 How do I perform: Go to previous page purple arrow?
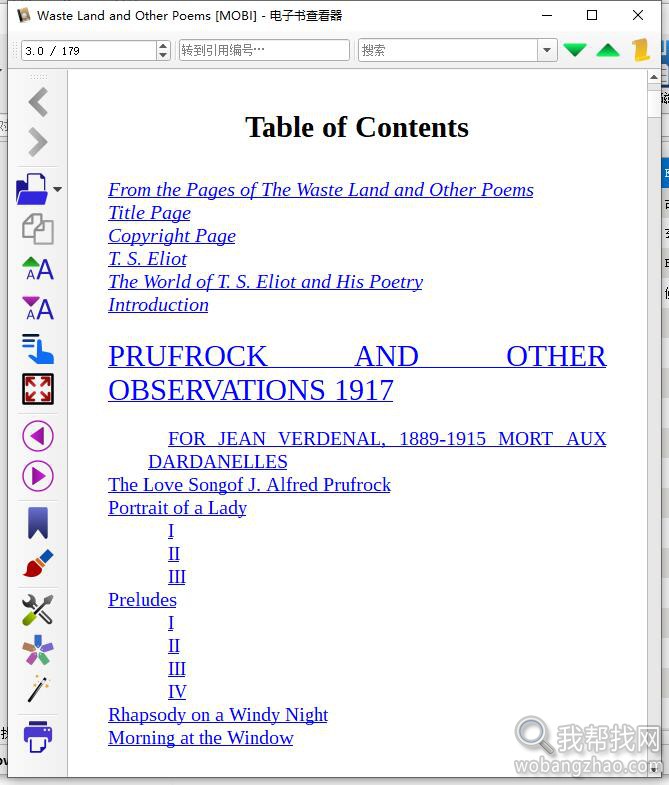click(x=38, y=436)
